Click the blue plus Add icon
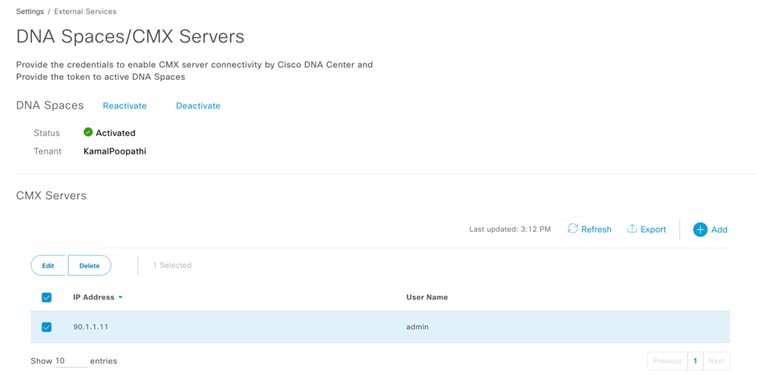The width and height of the screenshot is (757, 377). (x=700, y=229)
